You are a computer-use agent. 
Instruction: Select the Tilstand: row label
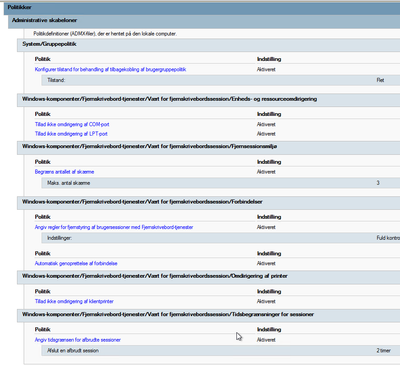click(56, 80)
